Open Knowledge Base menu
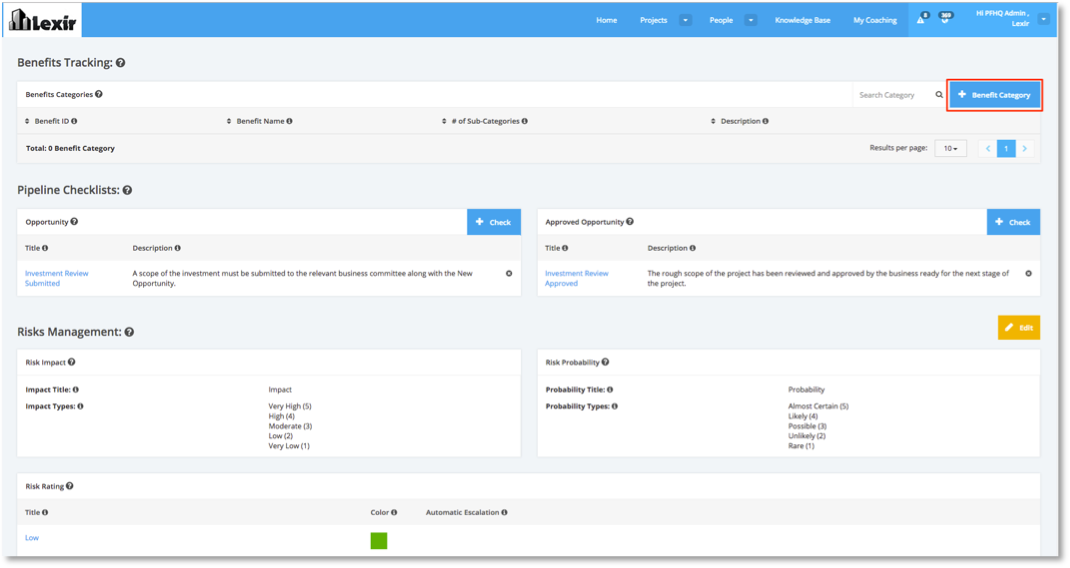Image resolution: width=1070 pixels, height=568 pixels. [802, 20]
